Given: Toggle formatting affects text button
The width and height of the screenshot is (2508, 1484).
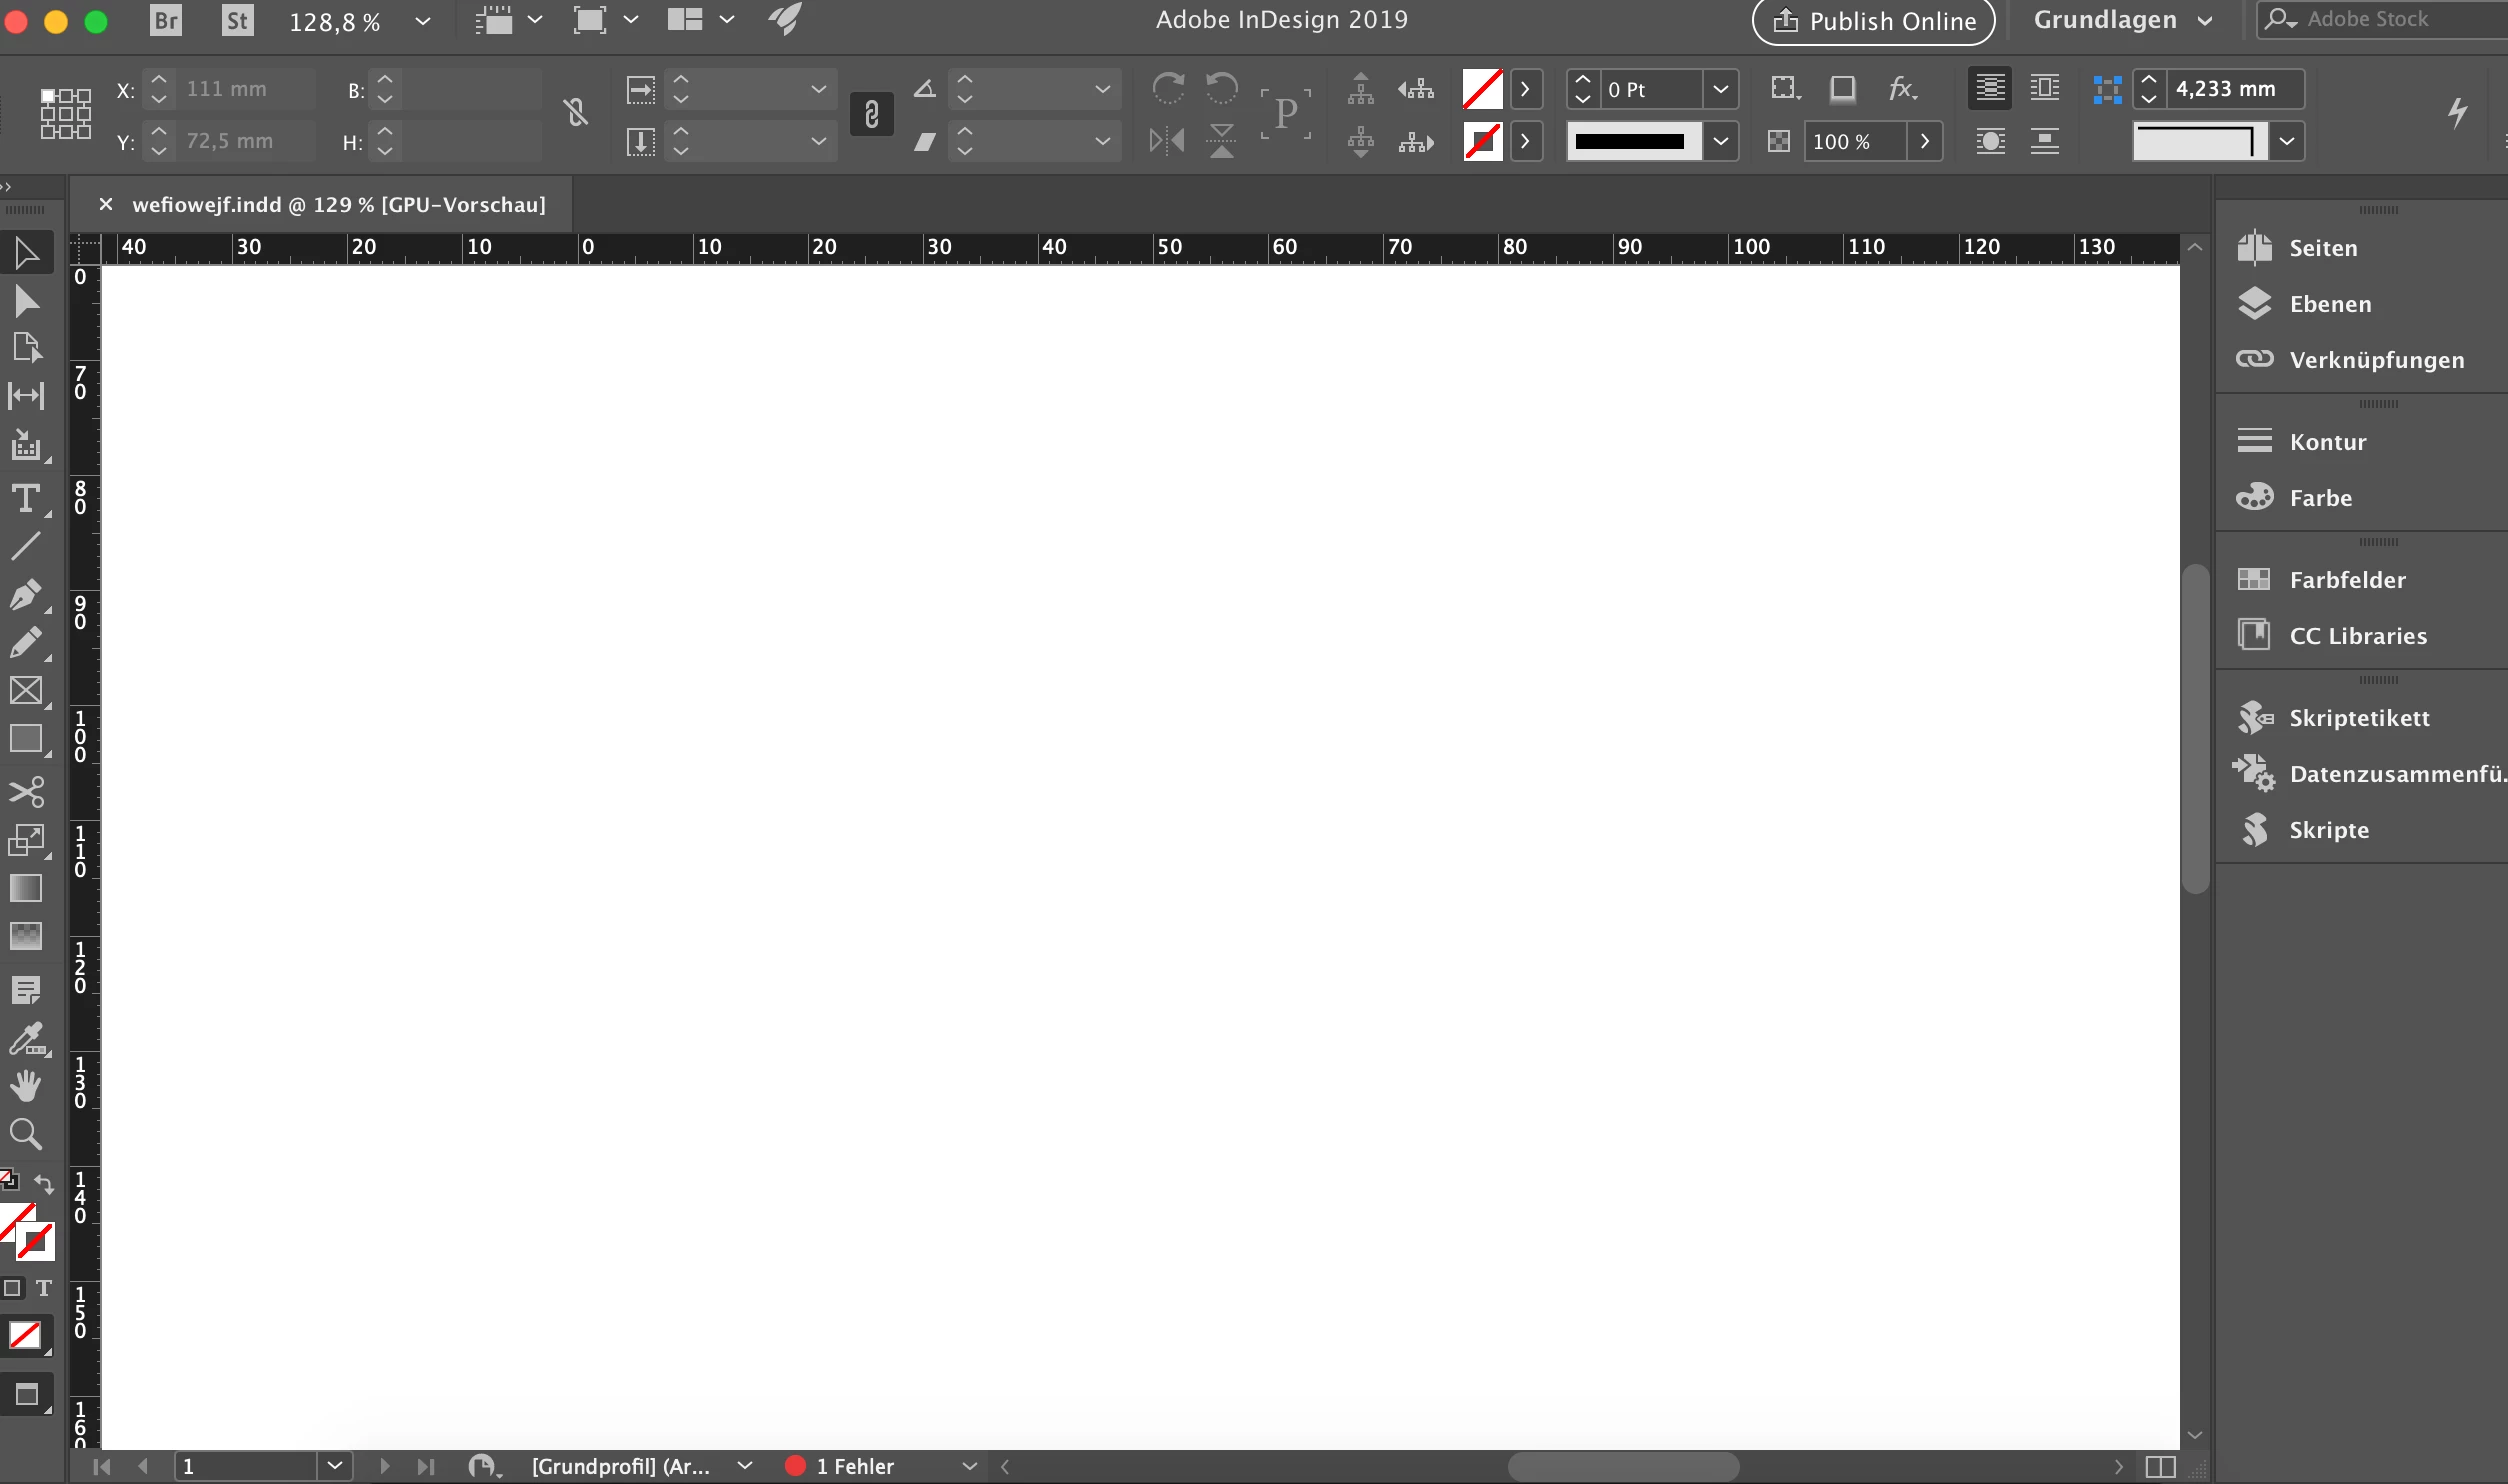Looking at the screenshot, I should (x=43, y=1288).
